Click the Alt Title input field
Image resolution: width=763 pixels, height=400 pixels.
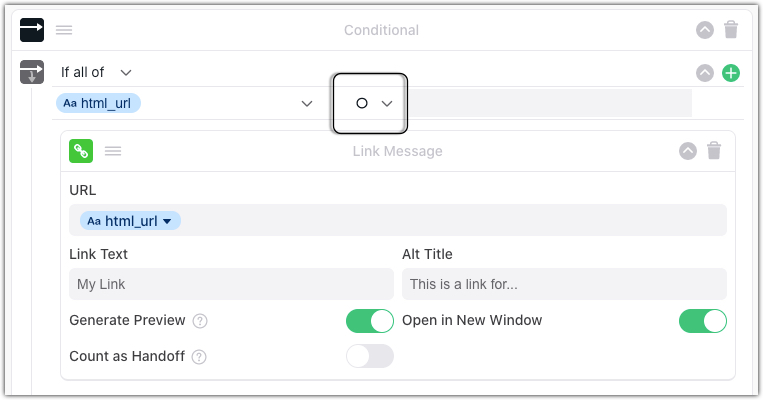[564, 284]
